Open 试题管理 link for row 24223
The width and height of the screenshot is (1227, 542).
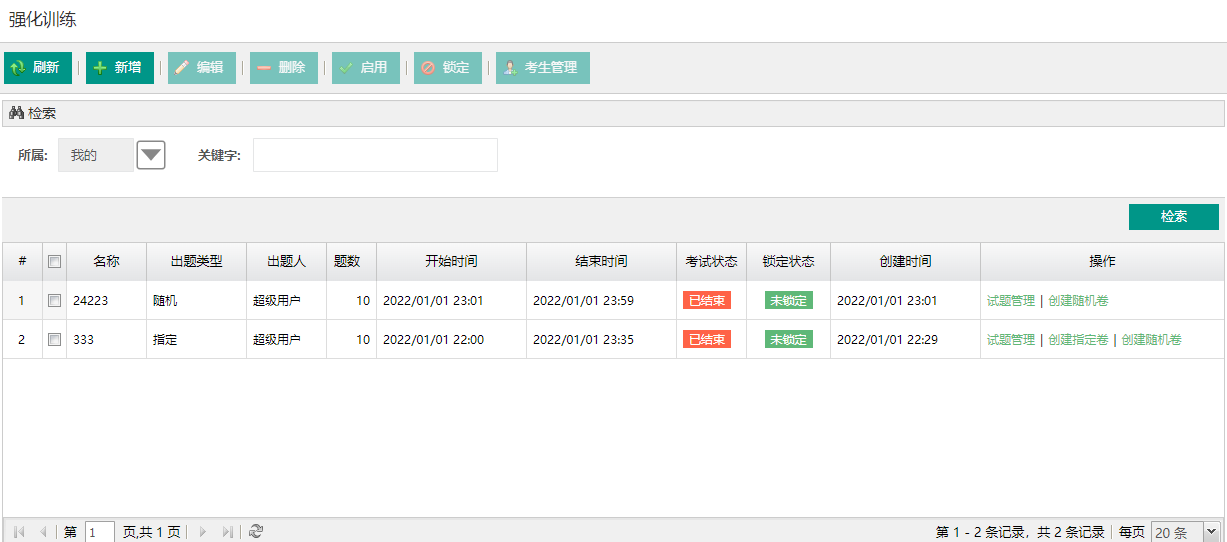coord(1010,300)
